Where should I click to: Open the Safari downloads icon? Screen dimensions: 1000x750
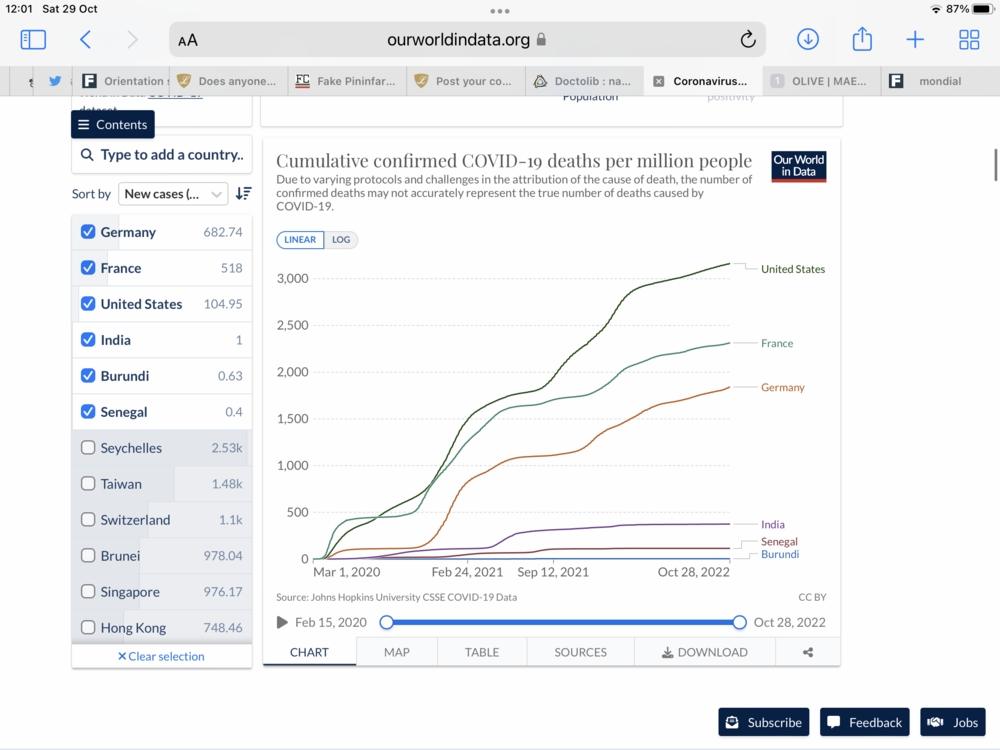[x=807, y=40]
